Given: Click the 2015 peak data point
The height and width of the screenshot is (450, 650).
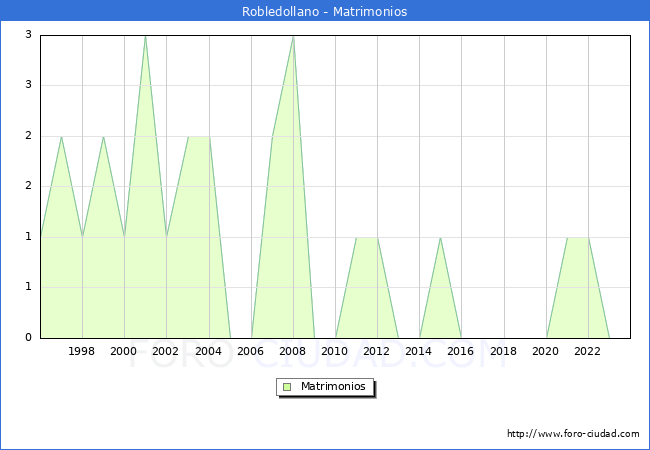Looking at the screenshot, I should [440, 238].
